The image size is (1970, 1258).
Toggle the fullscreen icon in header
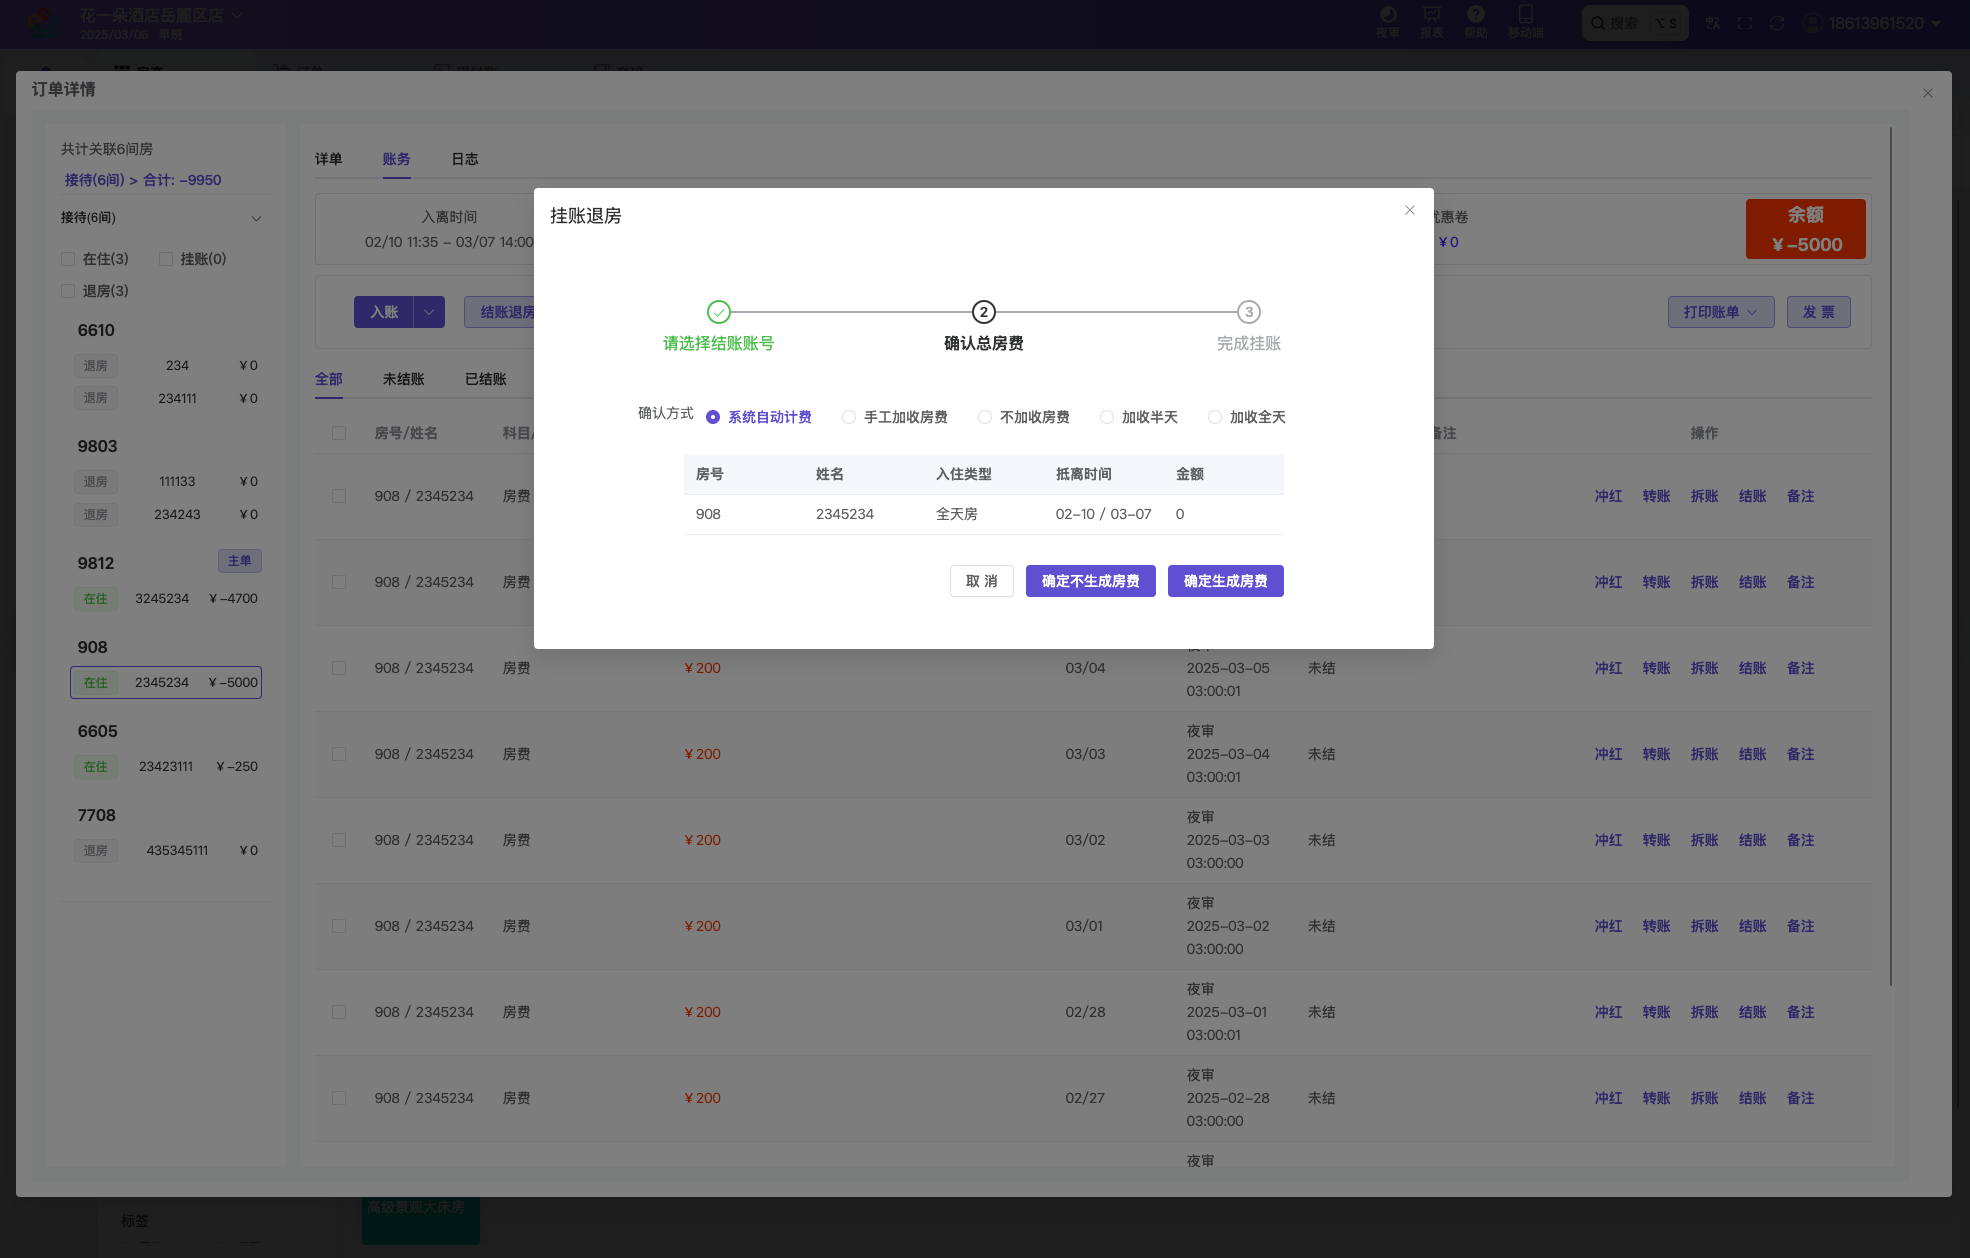[x=1745, y=23]
